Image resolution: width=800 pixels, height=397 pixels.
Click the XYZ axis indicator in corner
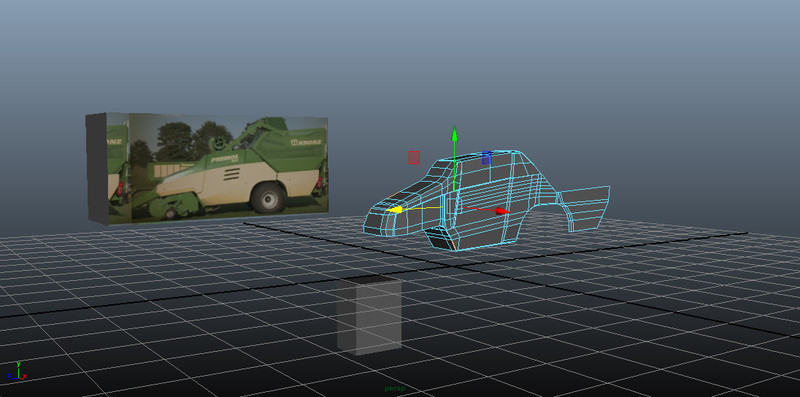pyautogui.click(x=17, y=371)
